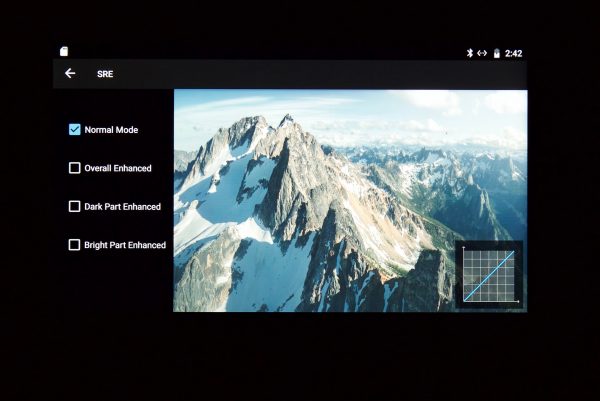Tick the Dark Part Enhanced checkbox
The width and height of the screenshot is (600, 401).
(74, 206)
